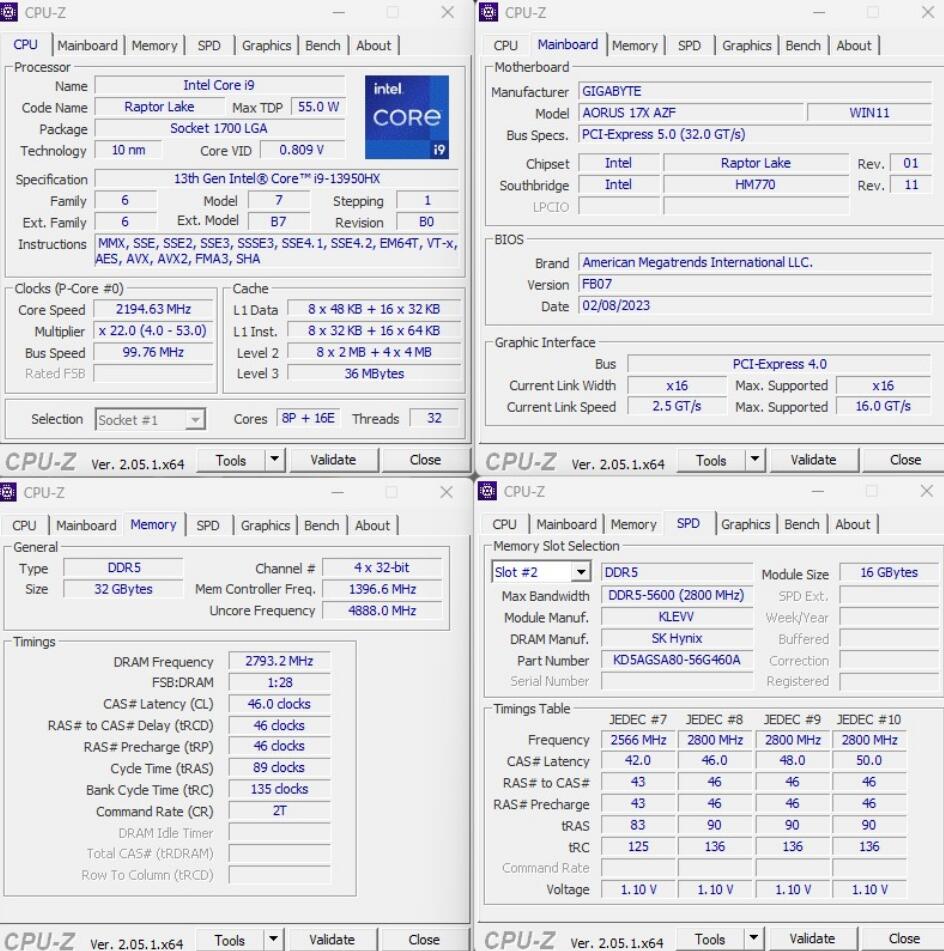Click Validate button in Memory window

coord(332,939)
